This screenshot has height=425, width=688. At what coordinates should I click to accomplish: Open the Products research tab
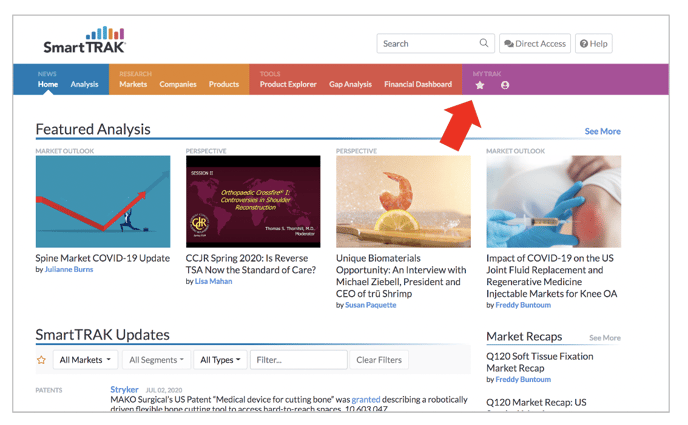point(224,84)
